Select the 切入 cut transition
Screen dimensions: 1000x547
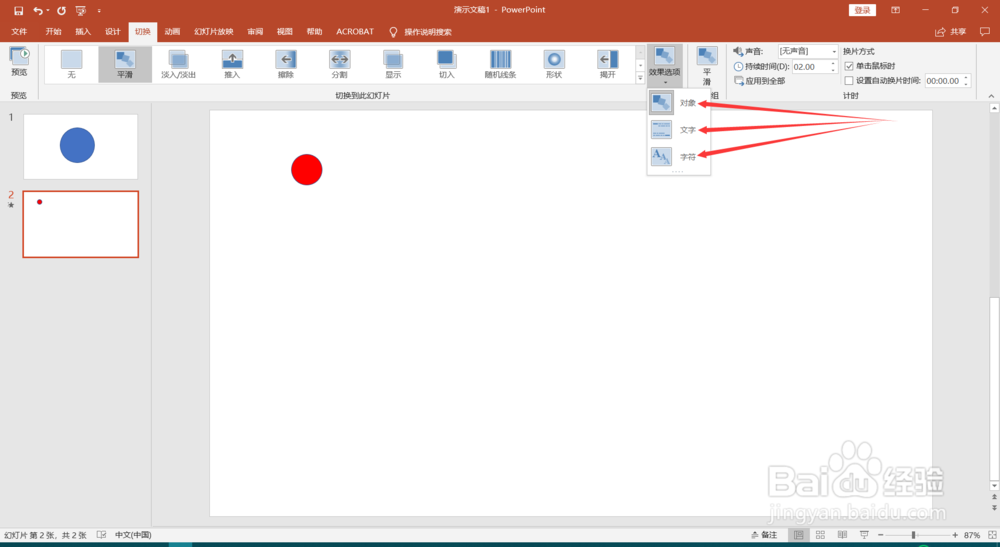[x=446, y=64]
